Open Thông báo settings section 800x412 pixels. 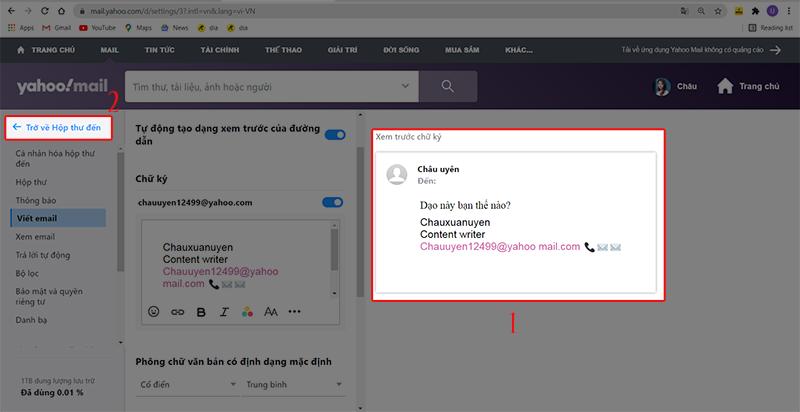click(x=36, y=200)
